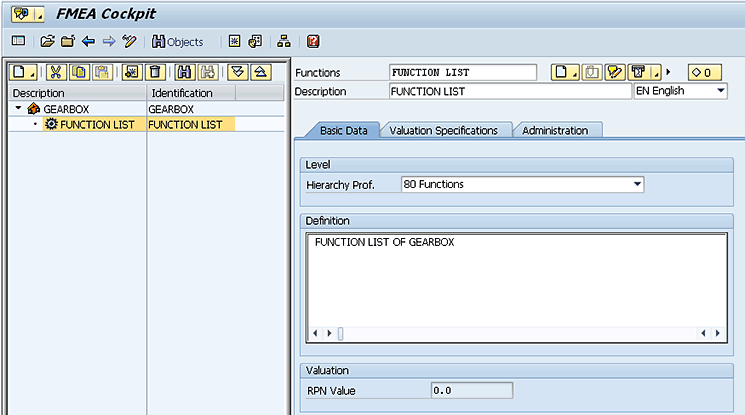Image resolution: width=745 pixels, height=415 pixels.
Task: Click the red help icon in toolbar
Action: point(313,42)
